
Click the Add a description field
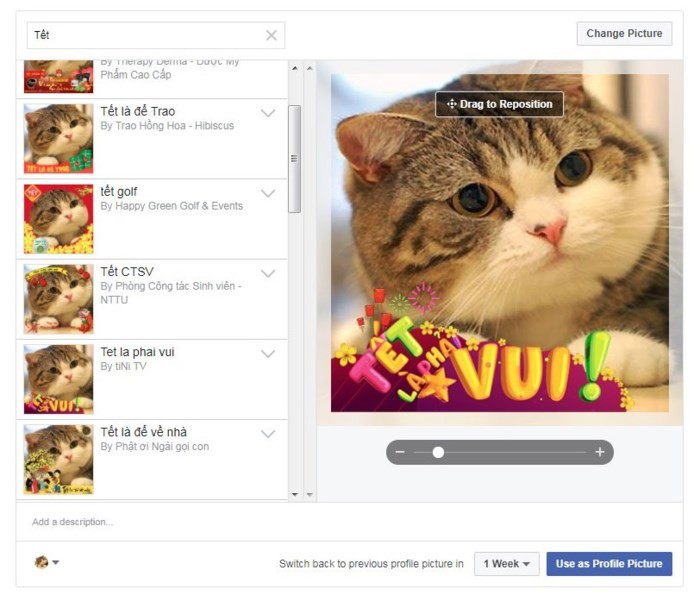point(349,522)
